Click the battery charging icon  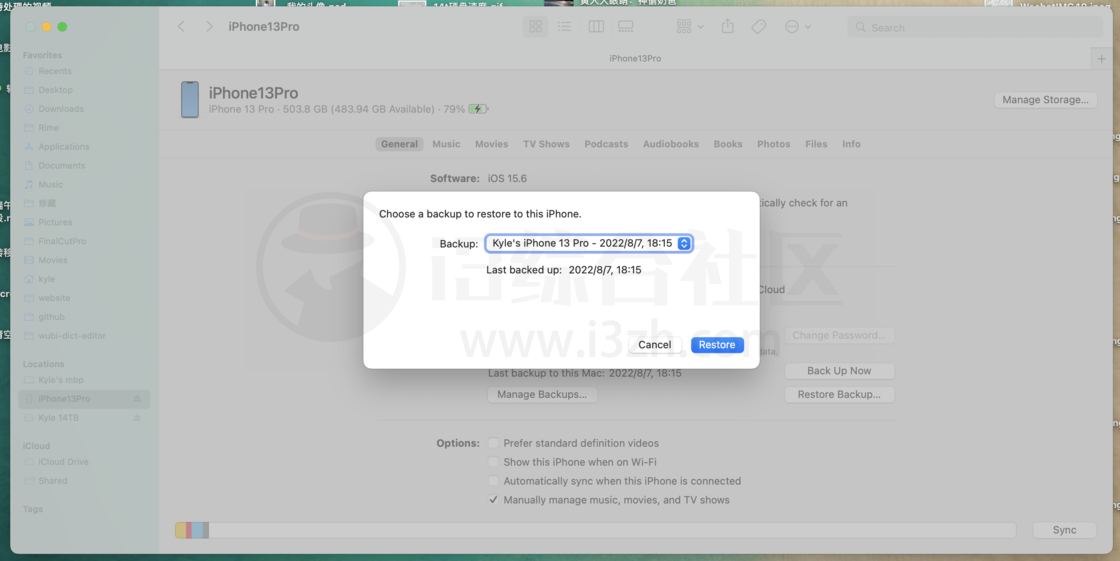(x=478, y=109)
